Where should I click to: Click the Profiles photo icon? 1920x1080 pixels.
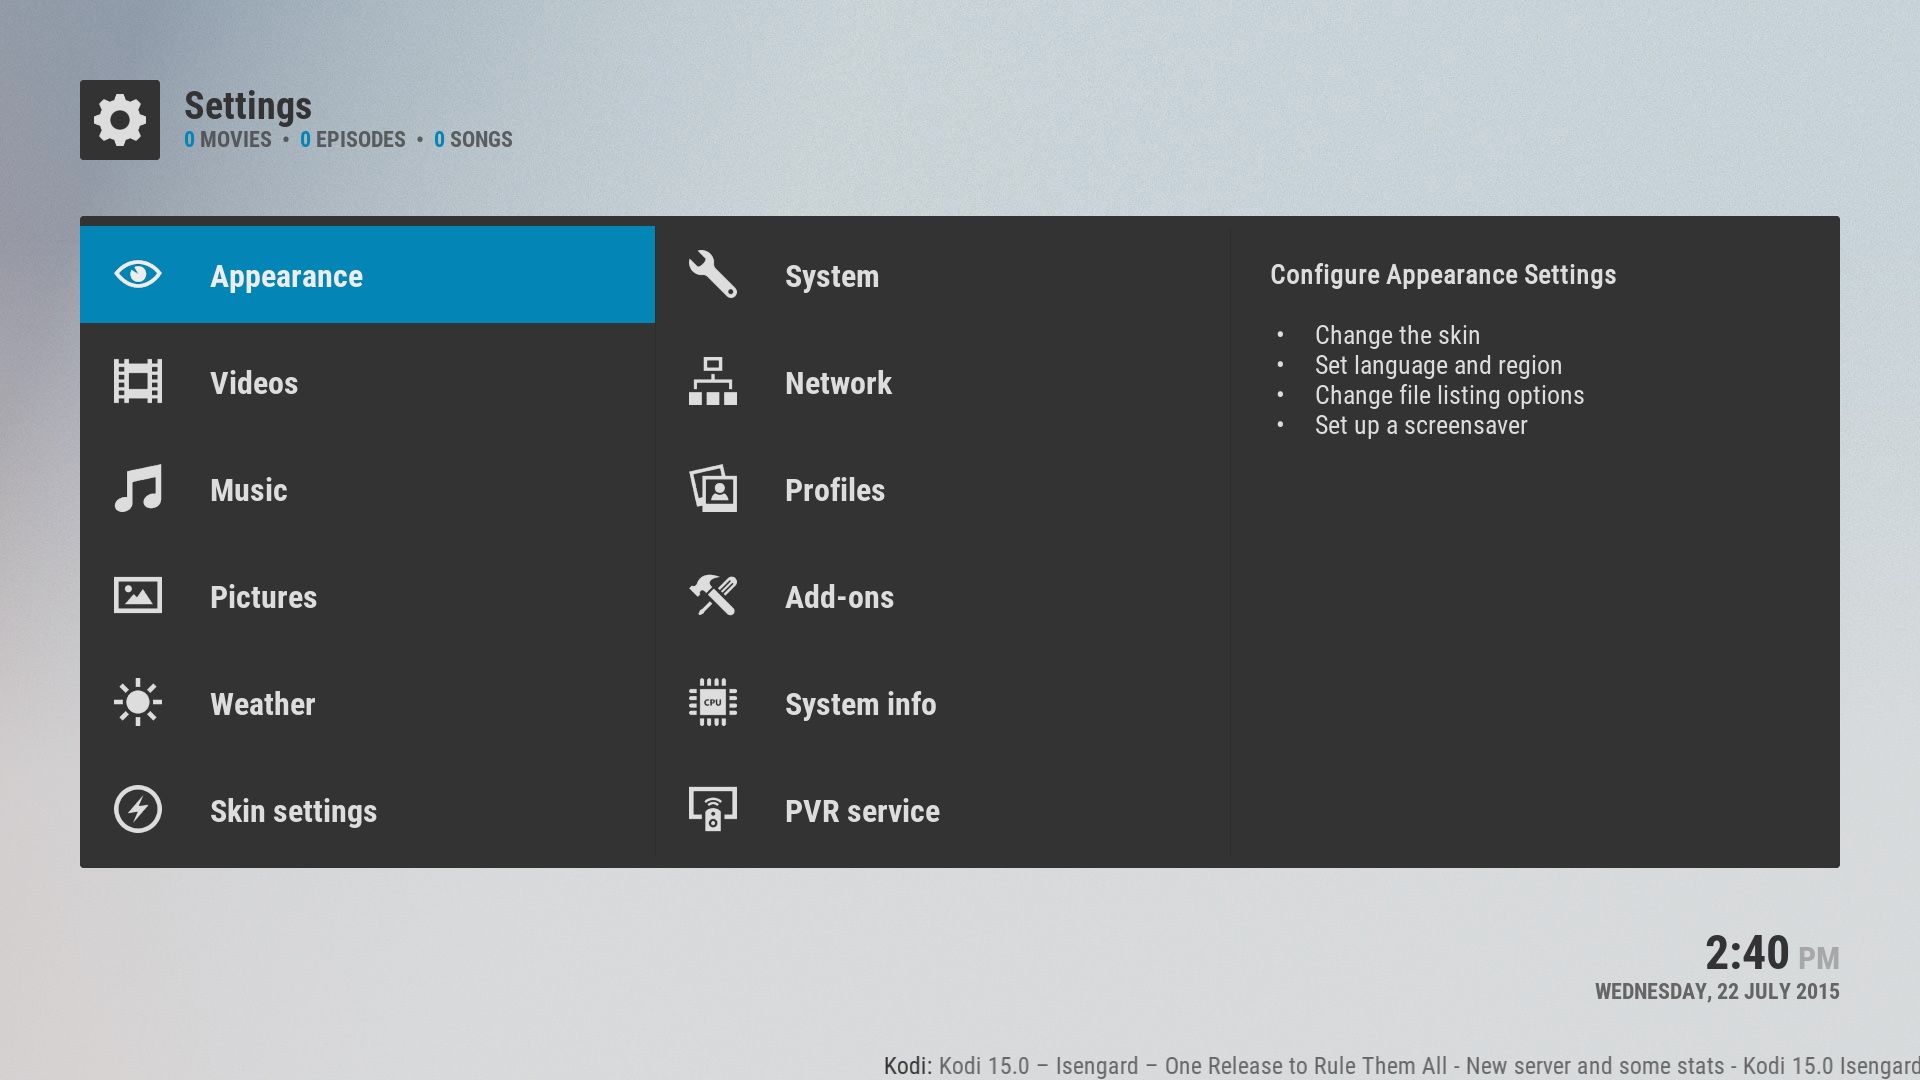tap(713, 489)
